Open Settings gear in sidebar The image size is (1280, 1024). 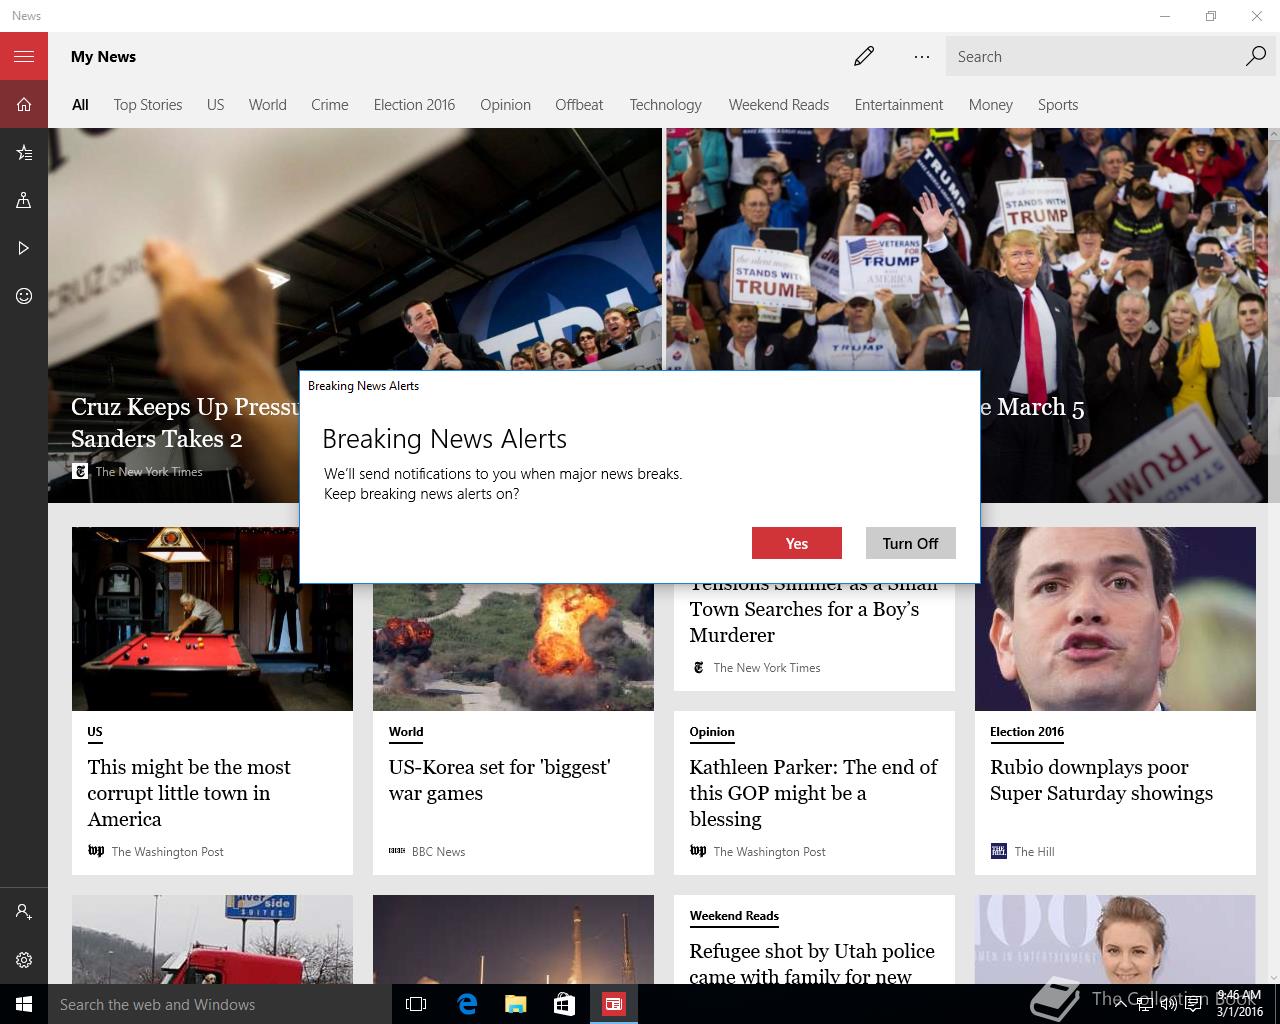pos(24,960)
